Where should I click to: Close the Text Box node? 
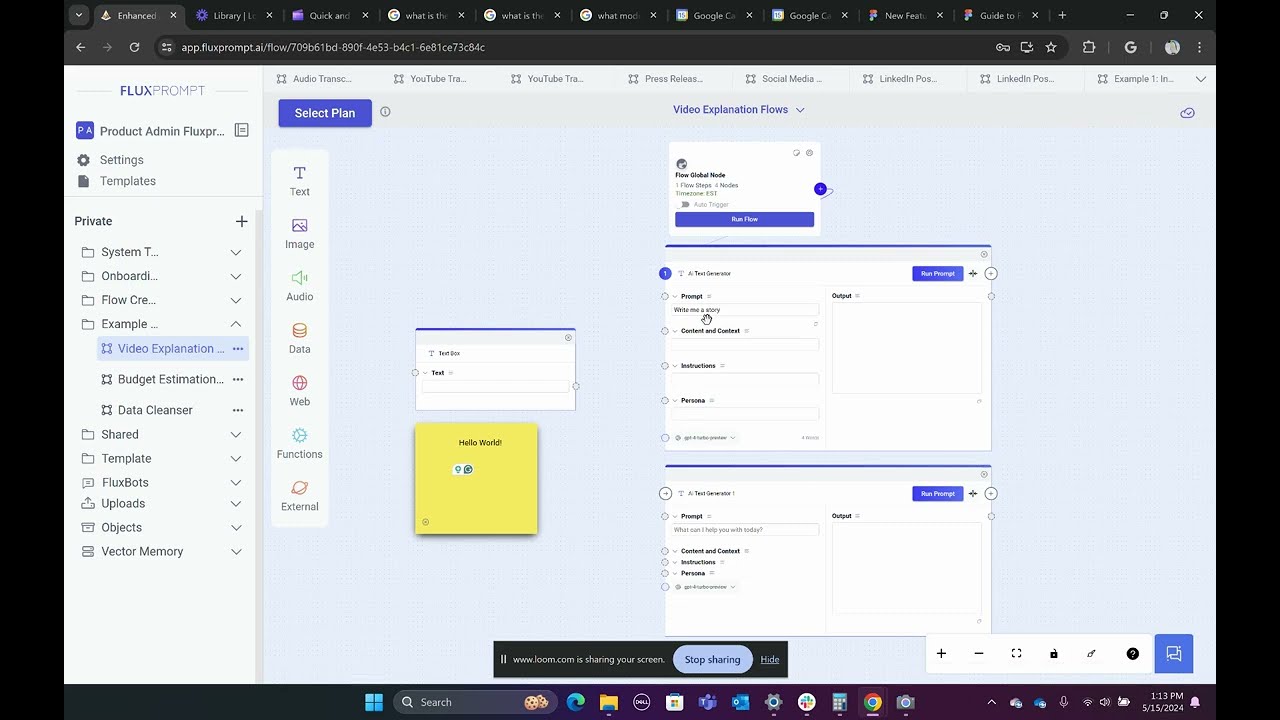(x=568, y=337)
